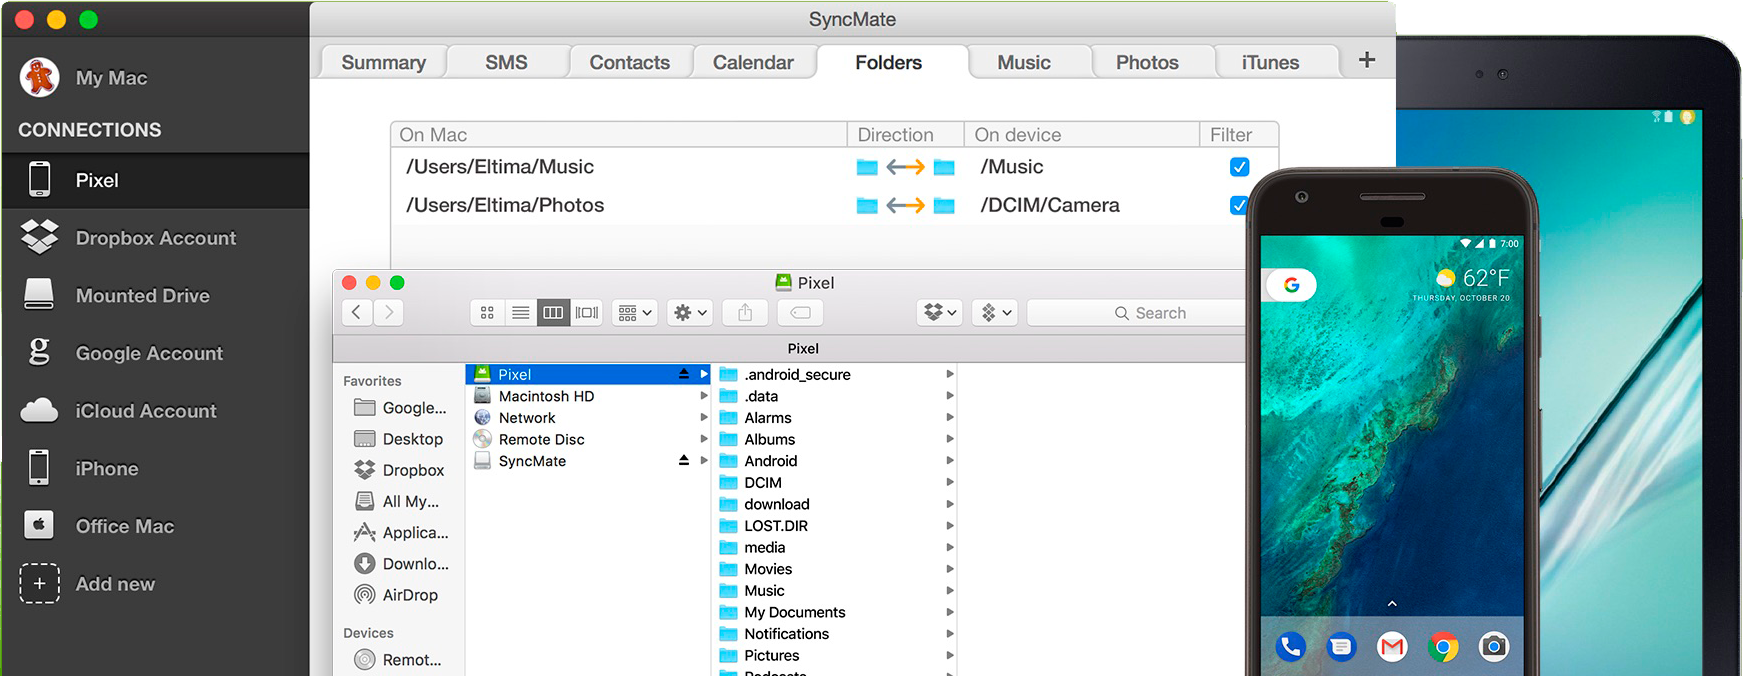
Task: Open the Finder Action gear menu
Action: (x=690, y=313)
